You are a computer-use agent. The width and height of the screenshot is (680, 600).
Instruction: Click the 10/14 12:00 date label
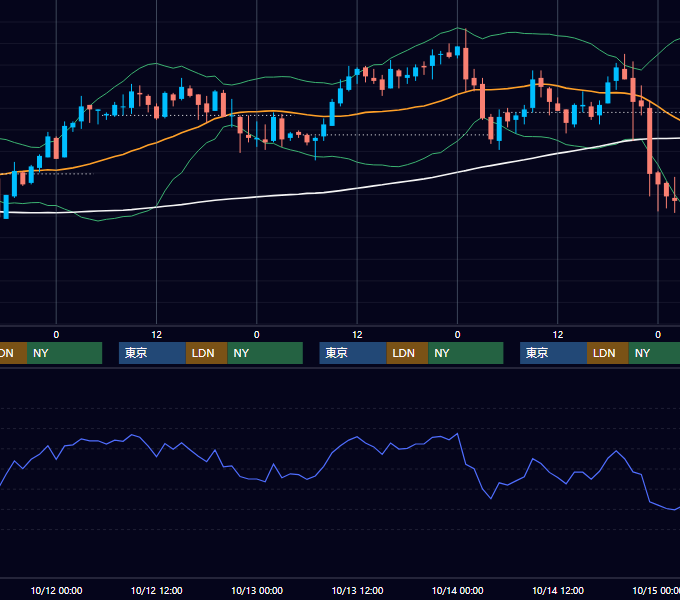click(558, 590)
